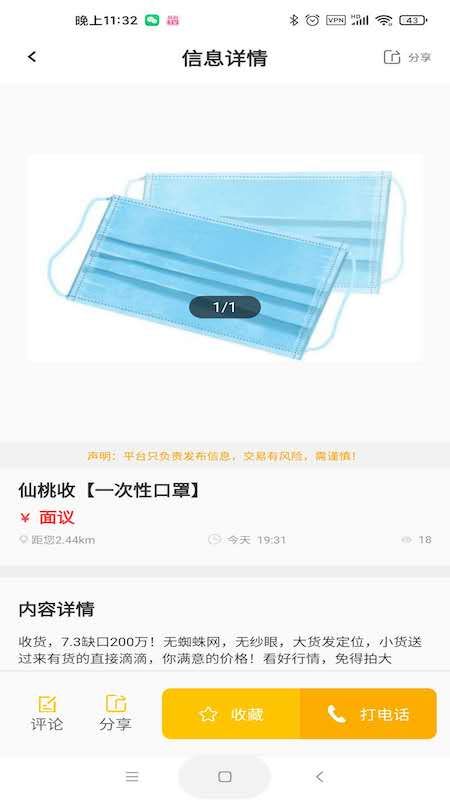Favorite this listing with 收藏 button
Viewport: 450px width, 800px height.
tap(231, 714)
